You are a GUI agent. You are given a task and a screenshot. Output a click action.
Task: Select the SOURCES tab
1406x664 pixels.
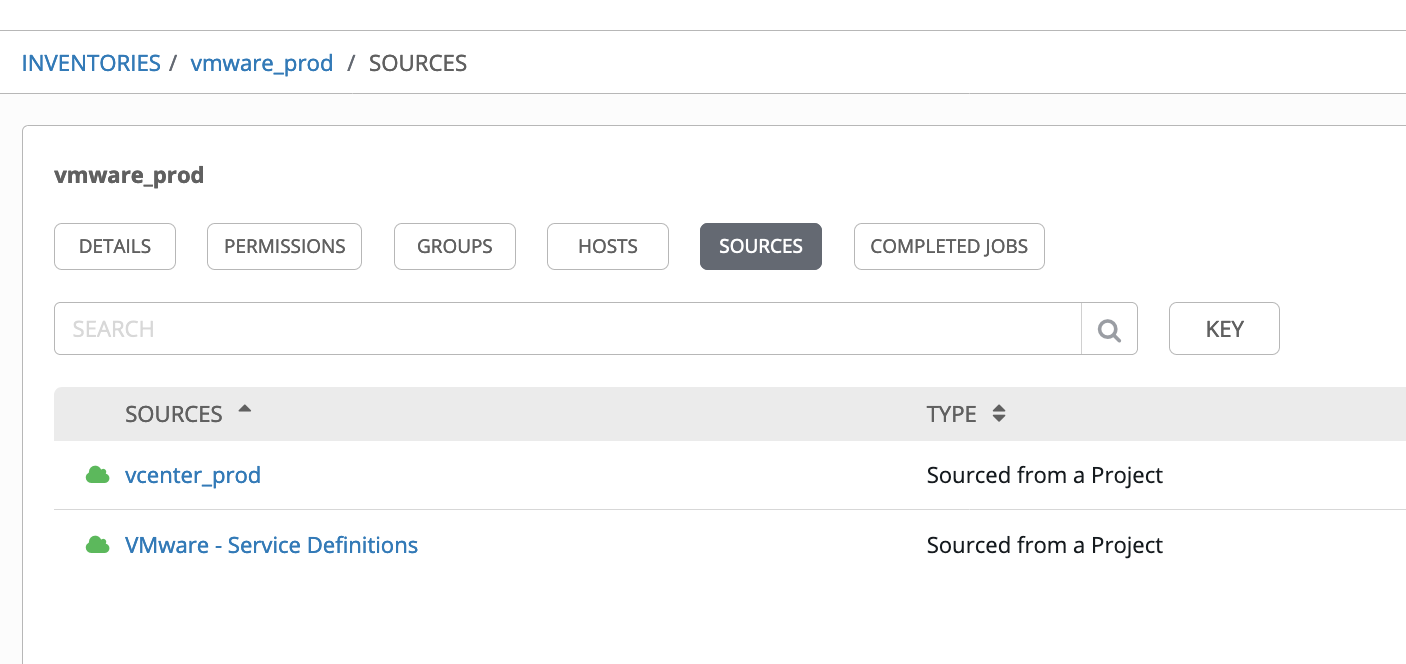[x=761, y=246]
